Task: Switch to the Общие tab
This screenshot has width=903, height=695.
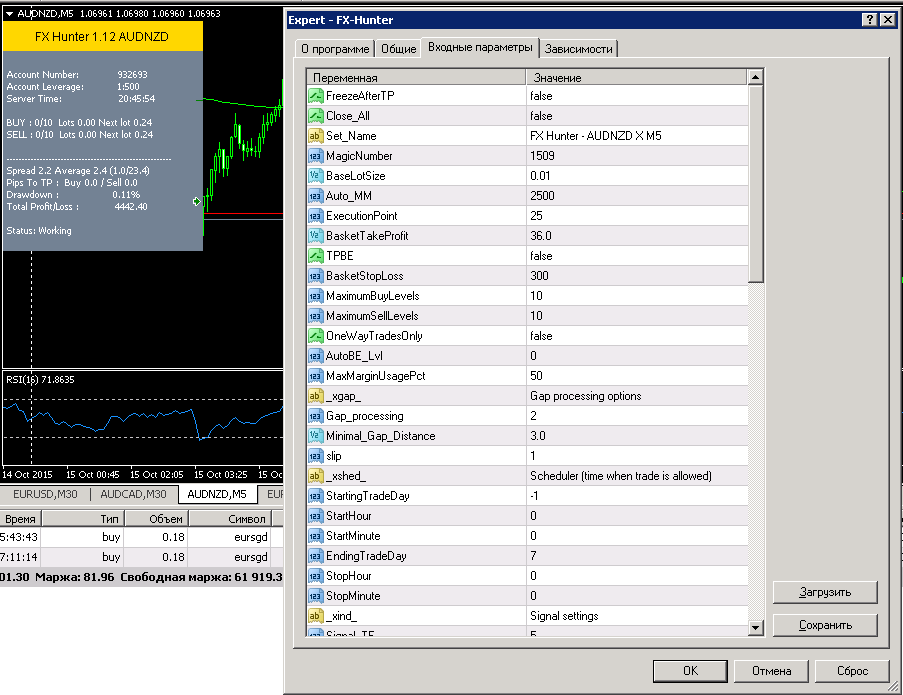Action: tap(399, 49)
